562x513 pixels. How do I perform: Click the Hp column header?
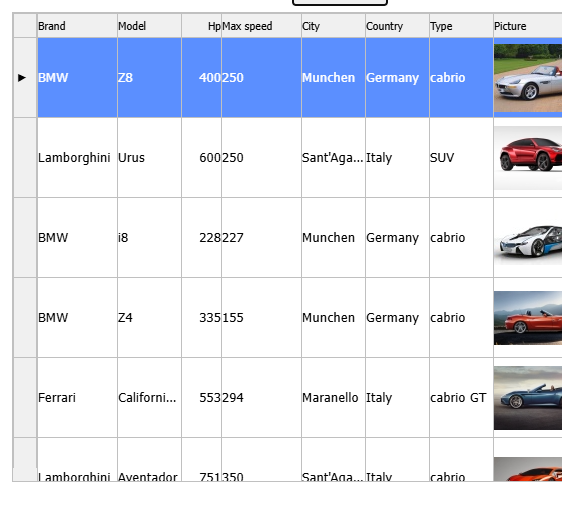click(201, 26)
